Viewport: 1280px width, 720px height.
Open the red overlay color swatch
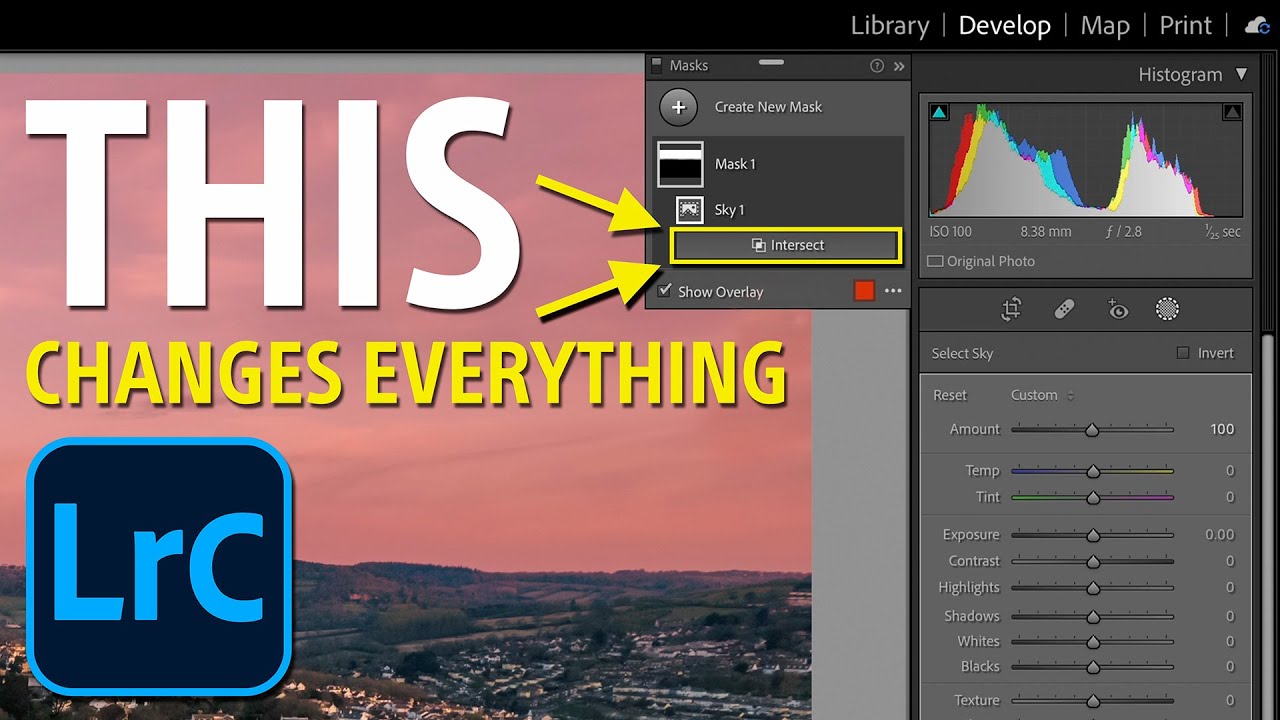tap(864, 291)
